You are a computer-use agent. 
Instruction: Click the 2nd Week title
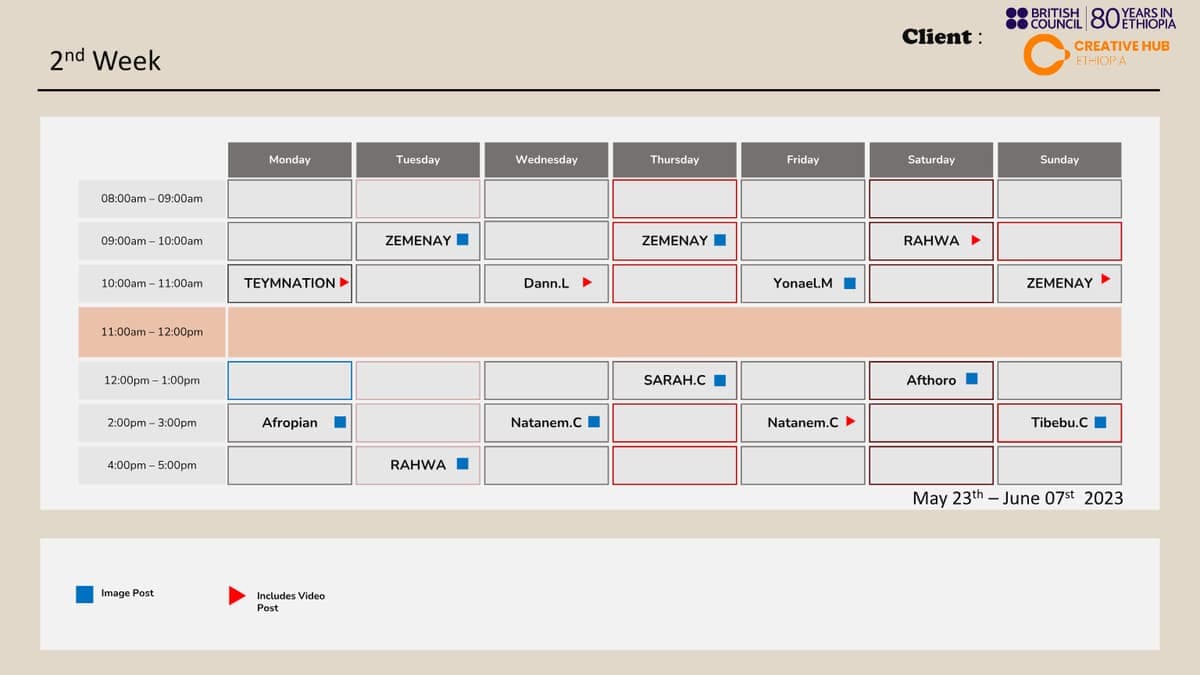pyautogui.click(x=105, y=60)
